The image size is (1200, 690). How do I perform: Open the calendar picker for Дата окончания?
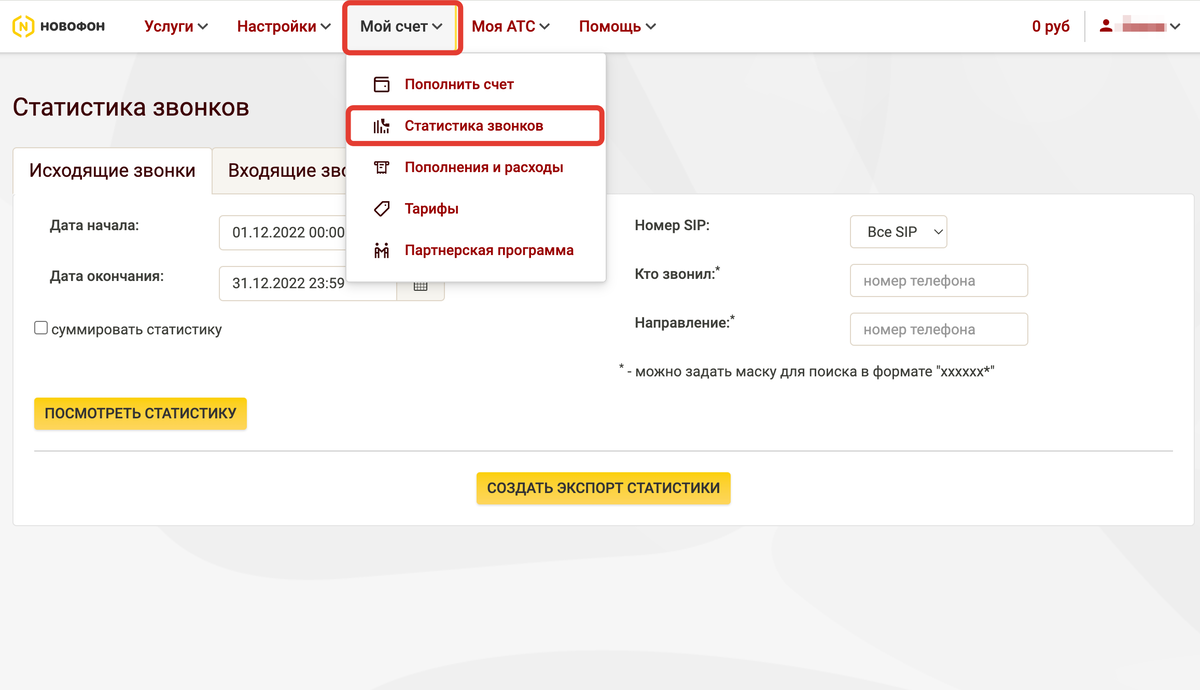coord(421,285)
